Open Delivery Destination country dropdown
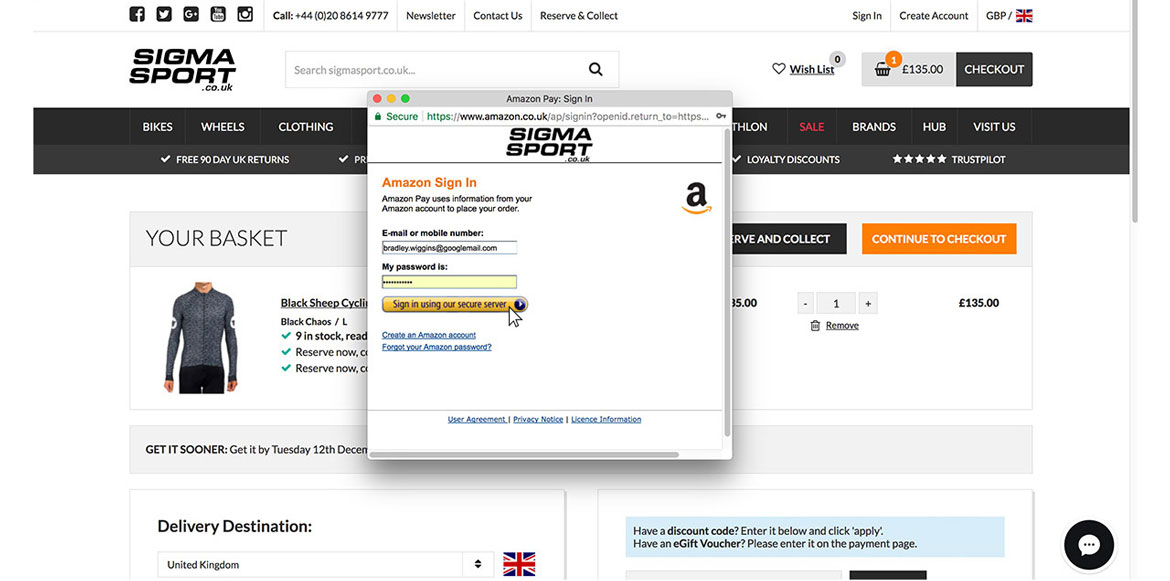 click(x=325, y=565)
